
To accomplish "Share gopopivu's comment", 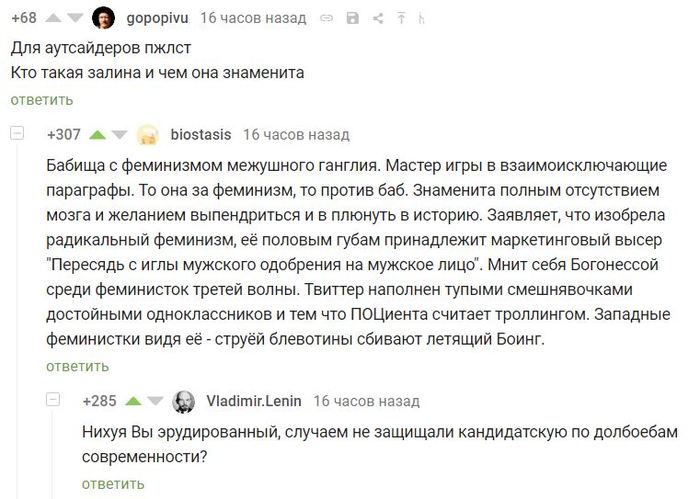I will pyautogui.click(x=377, y=19).
